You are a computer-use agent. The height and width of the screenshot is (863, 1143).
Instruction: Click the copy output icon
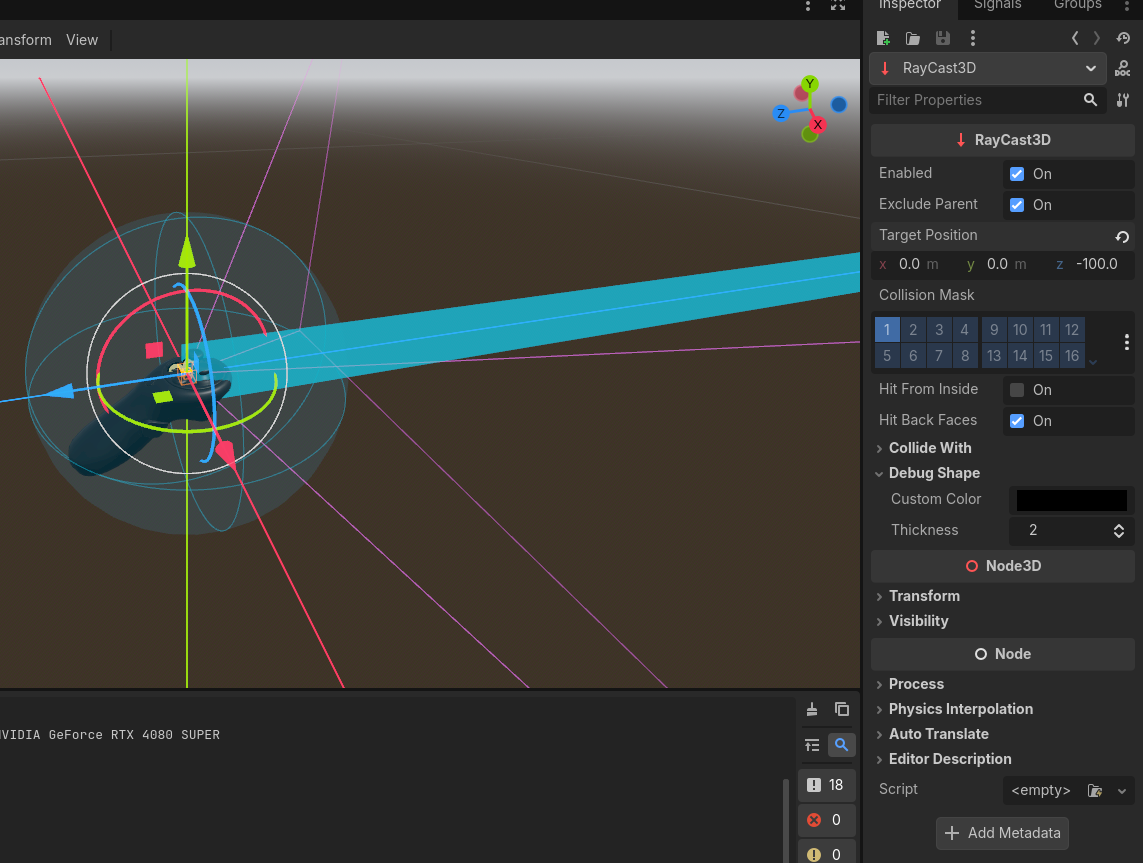click(842, 709)
